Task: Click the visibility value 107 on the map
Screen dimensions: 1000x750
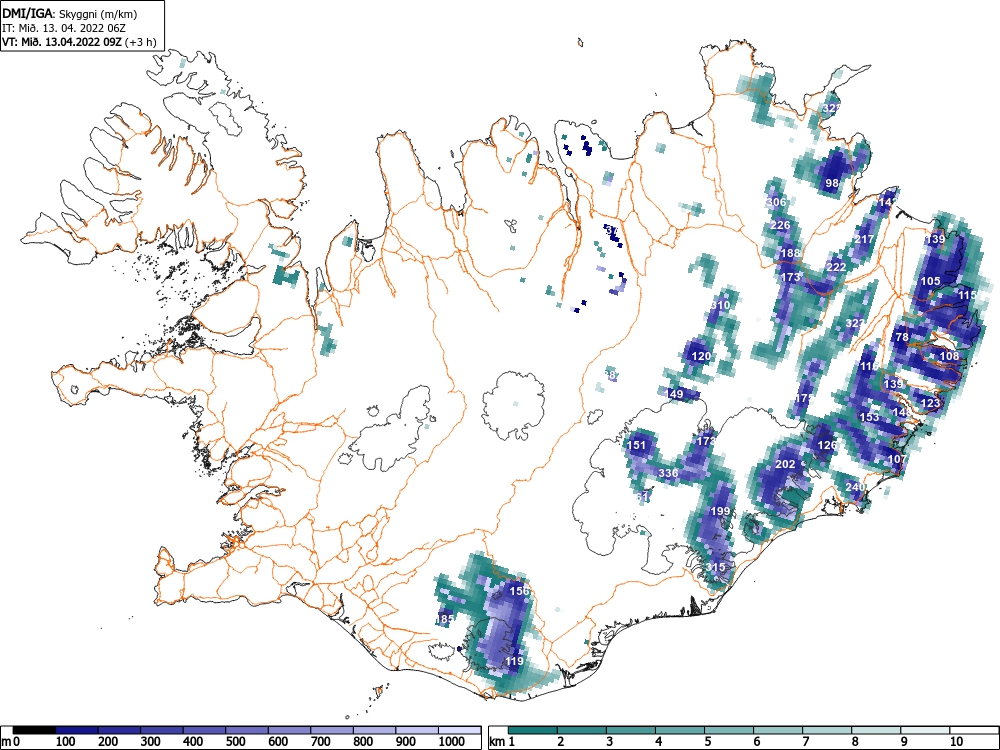Action: 897,459
